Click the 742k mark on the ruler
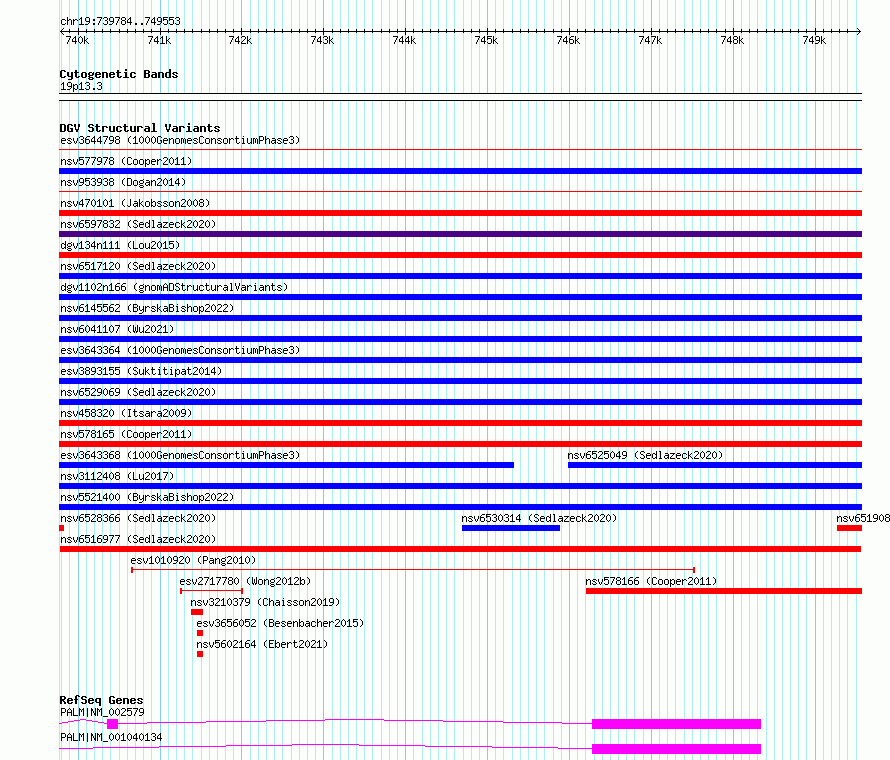Viewport: 890px width, 760px height. click(241, 40)
